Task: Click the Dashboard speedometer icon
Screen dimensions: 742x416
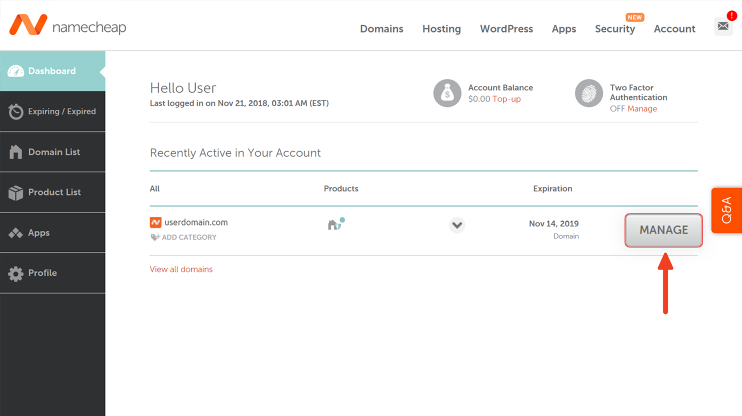Action: pos(16,71)
